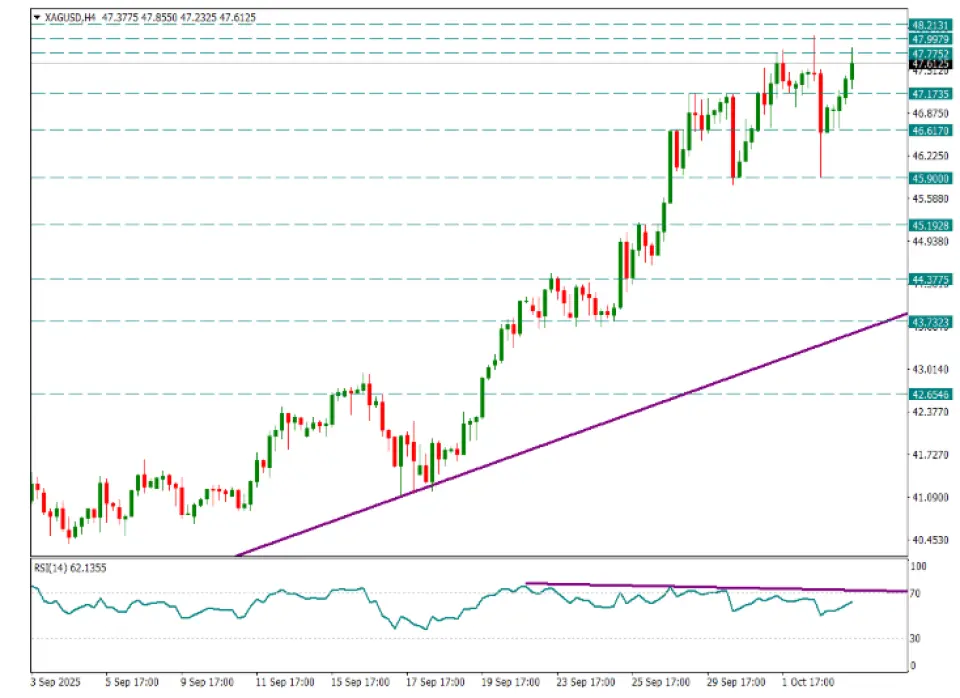Image resolution: width=960 pixels, height=698 pixels.
Task: Select the 45.9000 support level tag
Action: point(929,178)
